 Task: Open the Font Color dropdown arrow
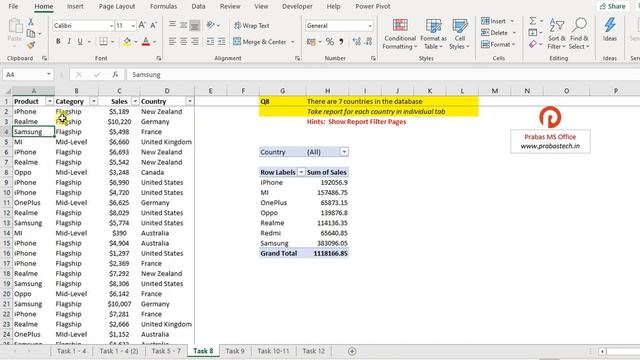coord(155,42)
